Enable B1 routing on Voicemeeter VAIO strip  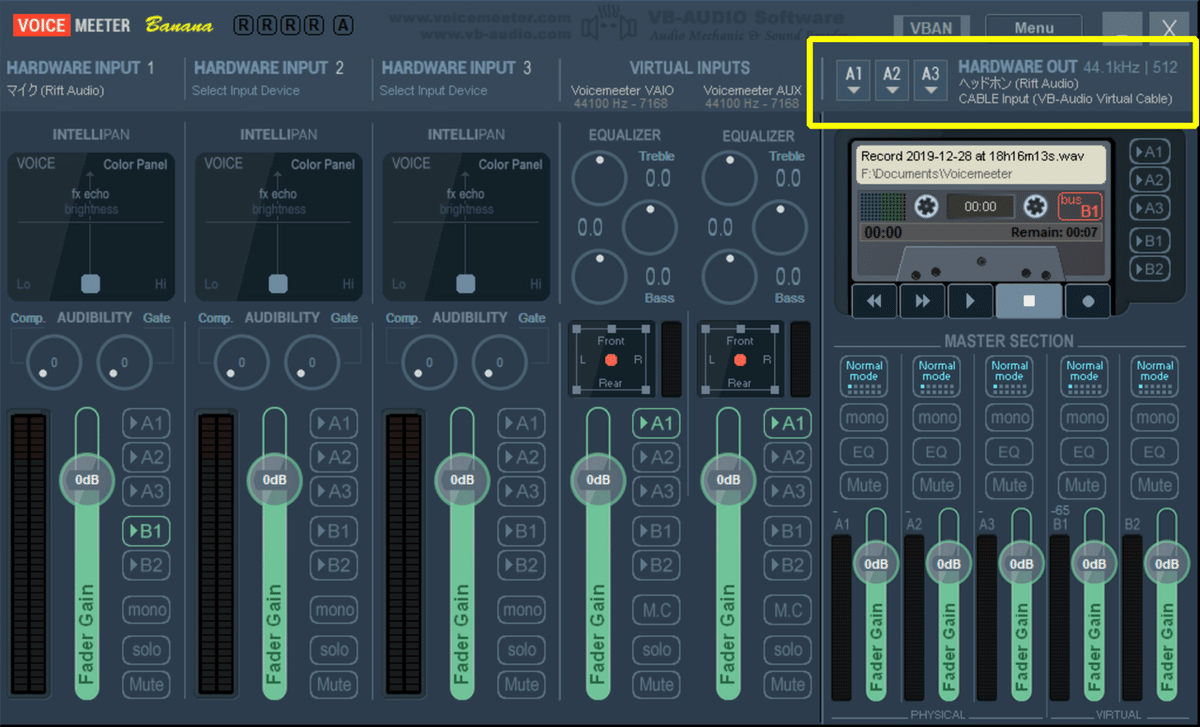click(656, 531)
